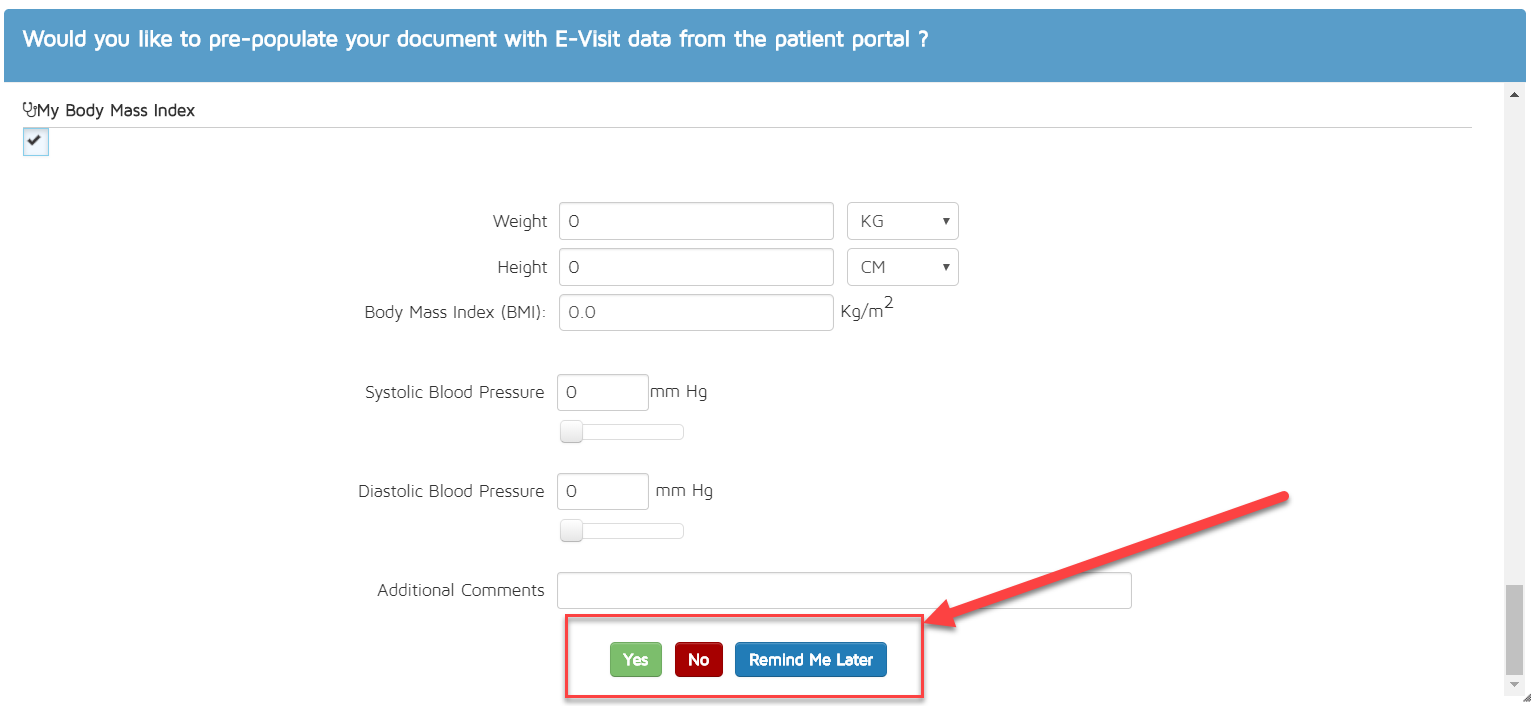Click the Systolic Blood Pressure number box

[x=602, y=392]
